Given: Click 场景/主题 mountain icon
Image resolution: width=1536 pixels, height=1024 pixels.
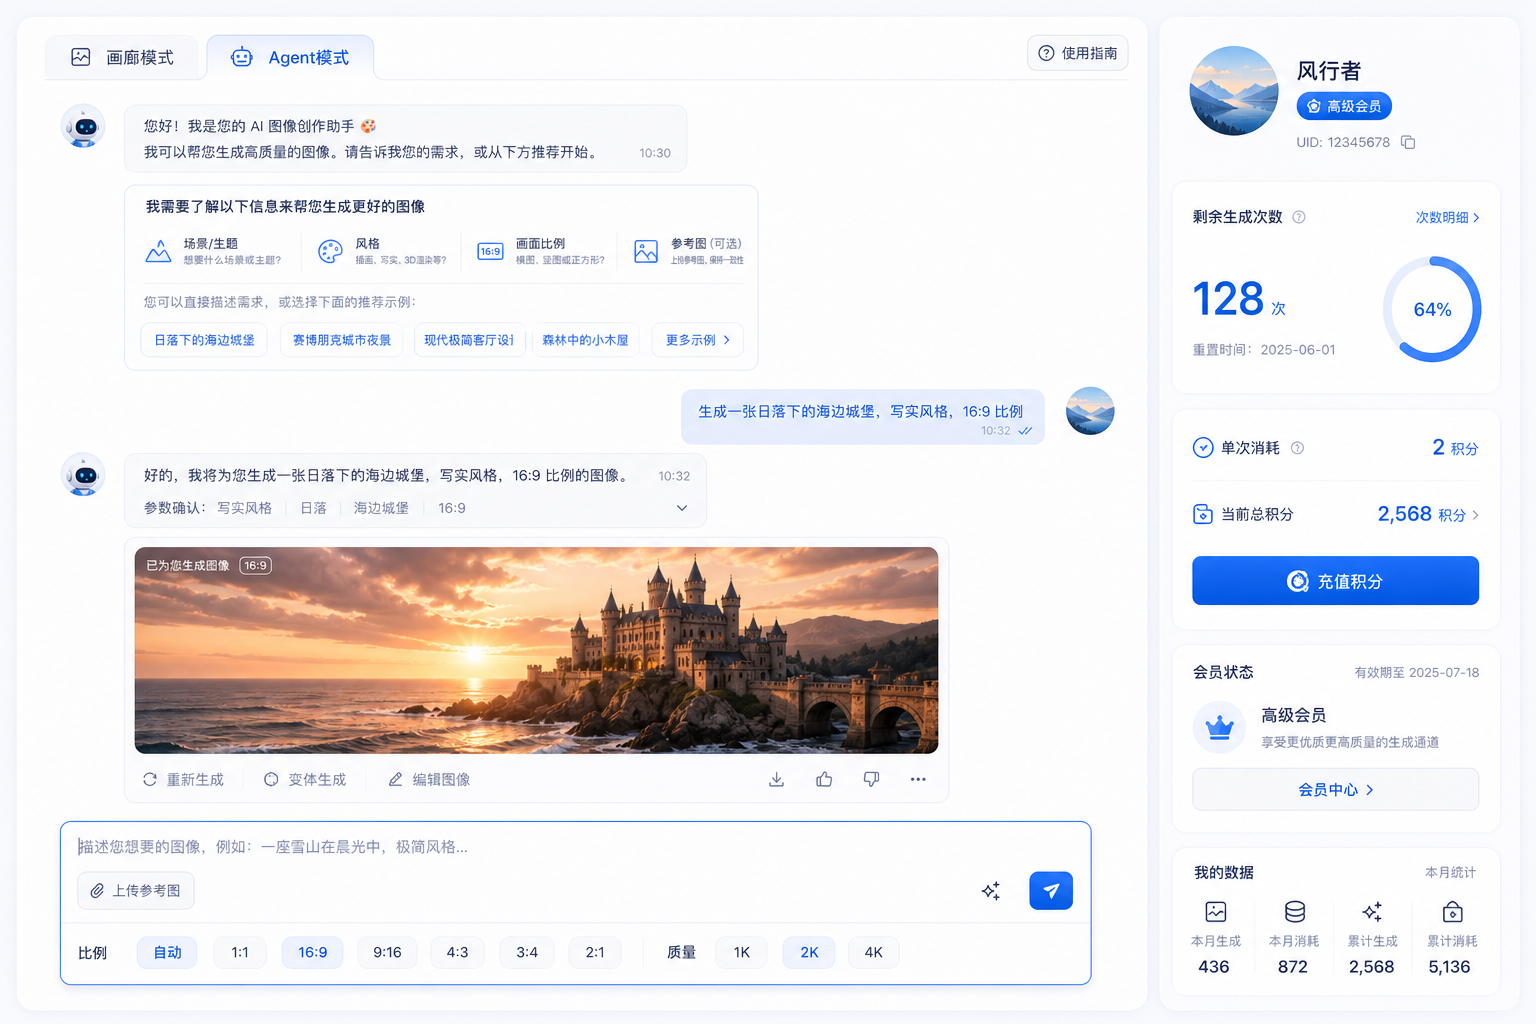Looking at the screenshot, I should pyautogui.click(x=158, y=251).
